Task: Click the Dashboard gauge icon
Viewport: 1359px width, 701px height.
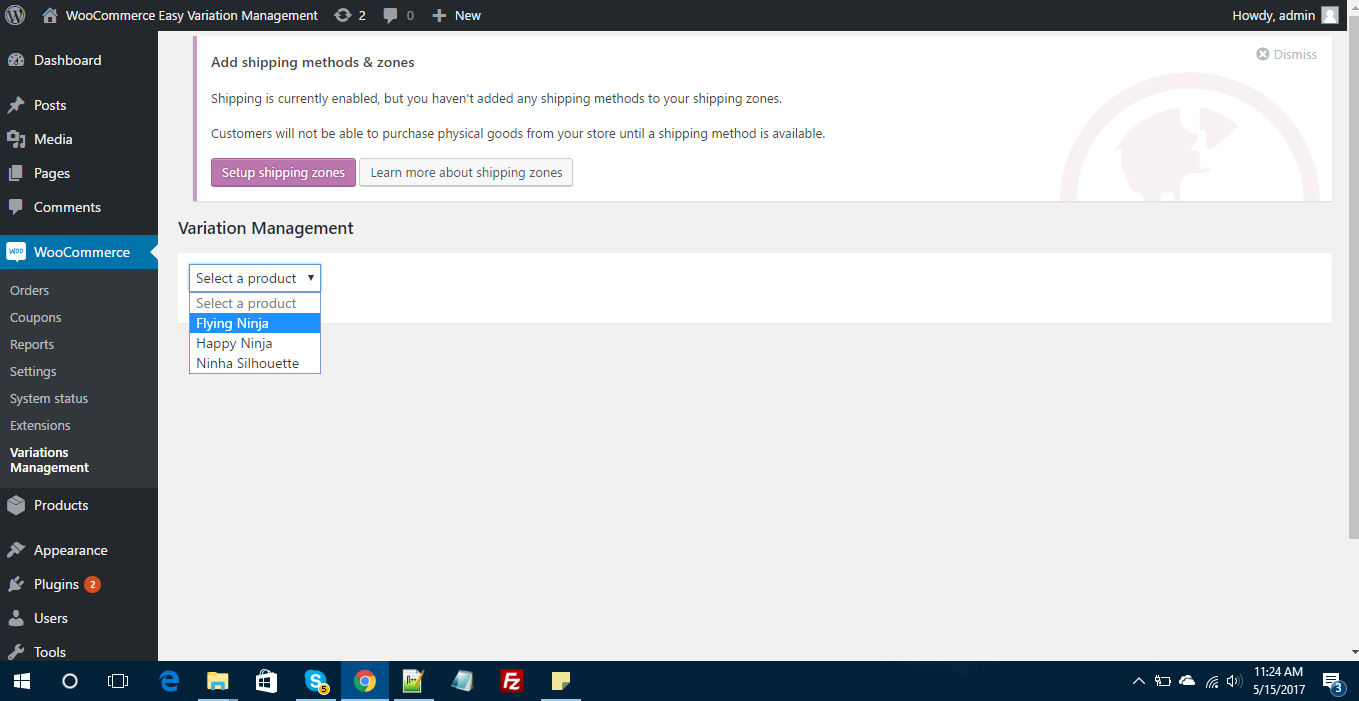Action: pyautogui.click(x=16, y=60)
